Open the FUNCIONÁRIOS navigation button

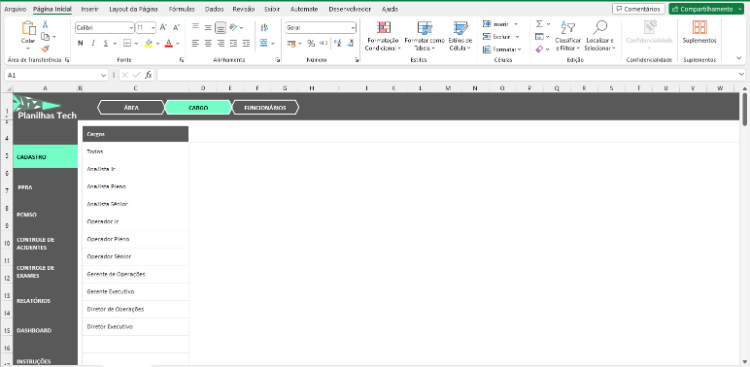coord(265,108)
